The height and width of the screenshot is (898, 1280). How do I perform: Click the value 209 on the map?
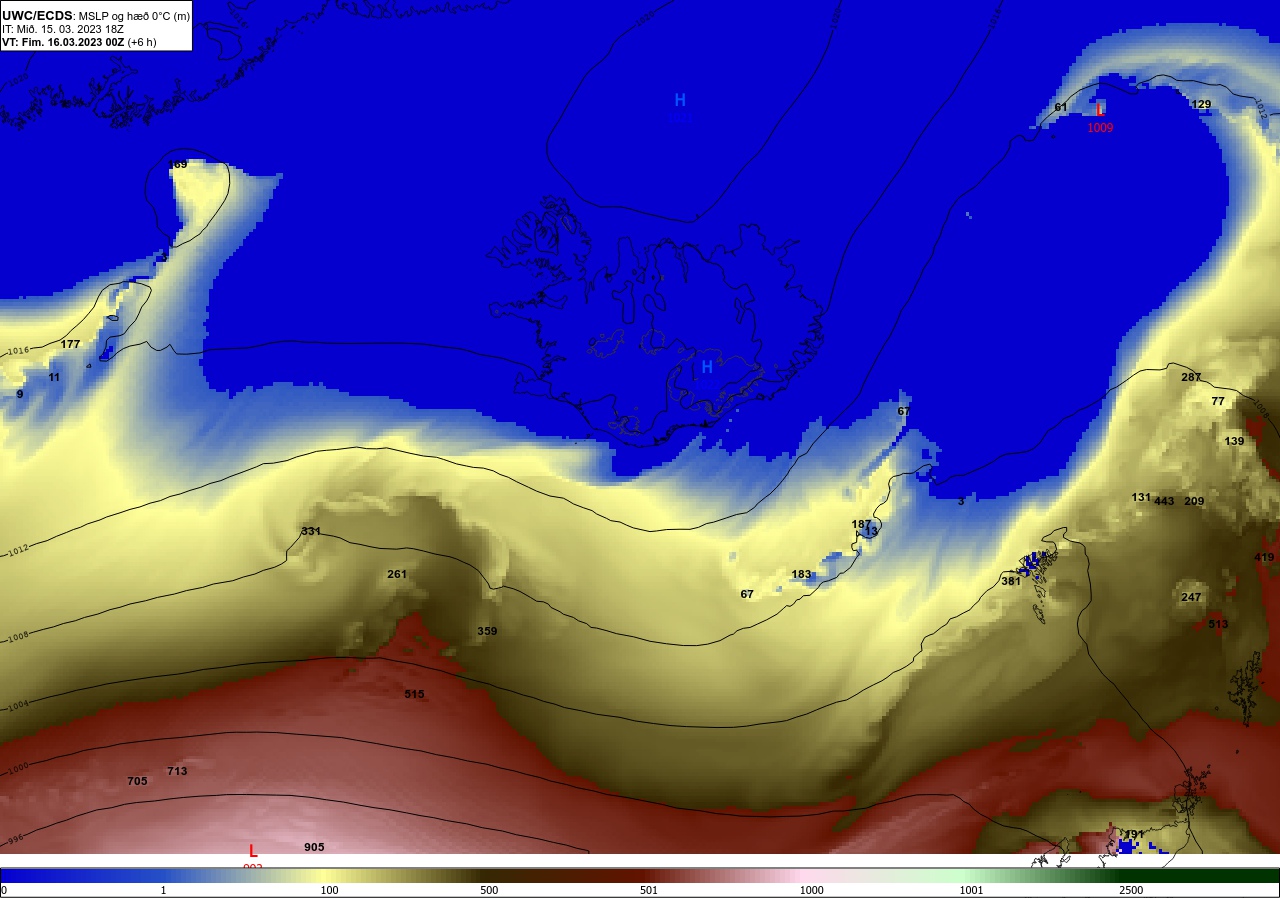pyautogui.click(x=1194, y=501)
